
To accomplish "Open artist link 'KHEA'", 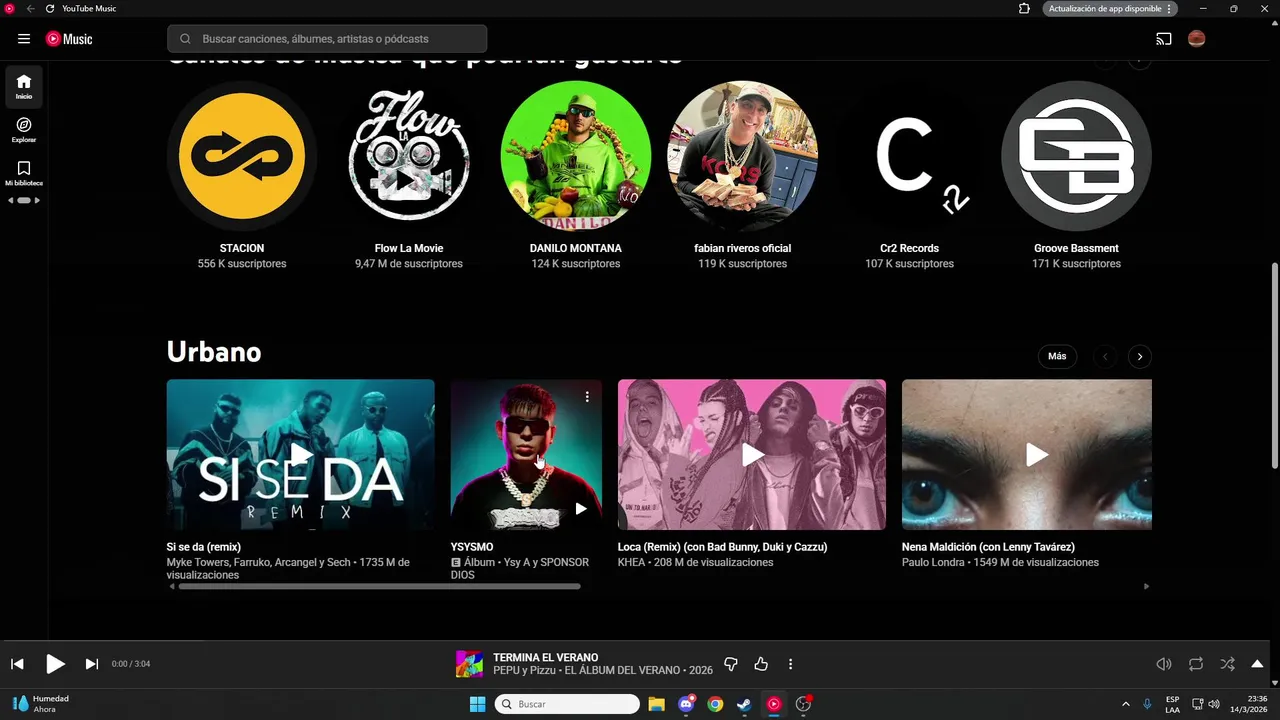I will coord(631,562).
